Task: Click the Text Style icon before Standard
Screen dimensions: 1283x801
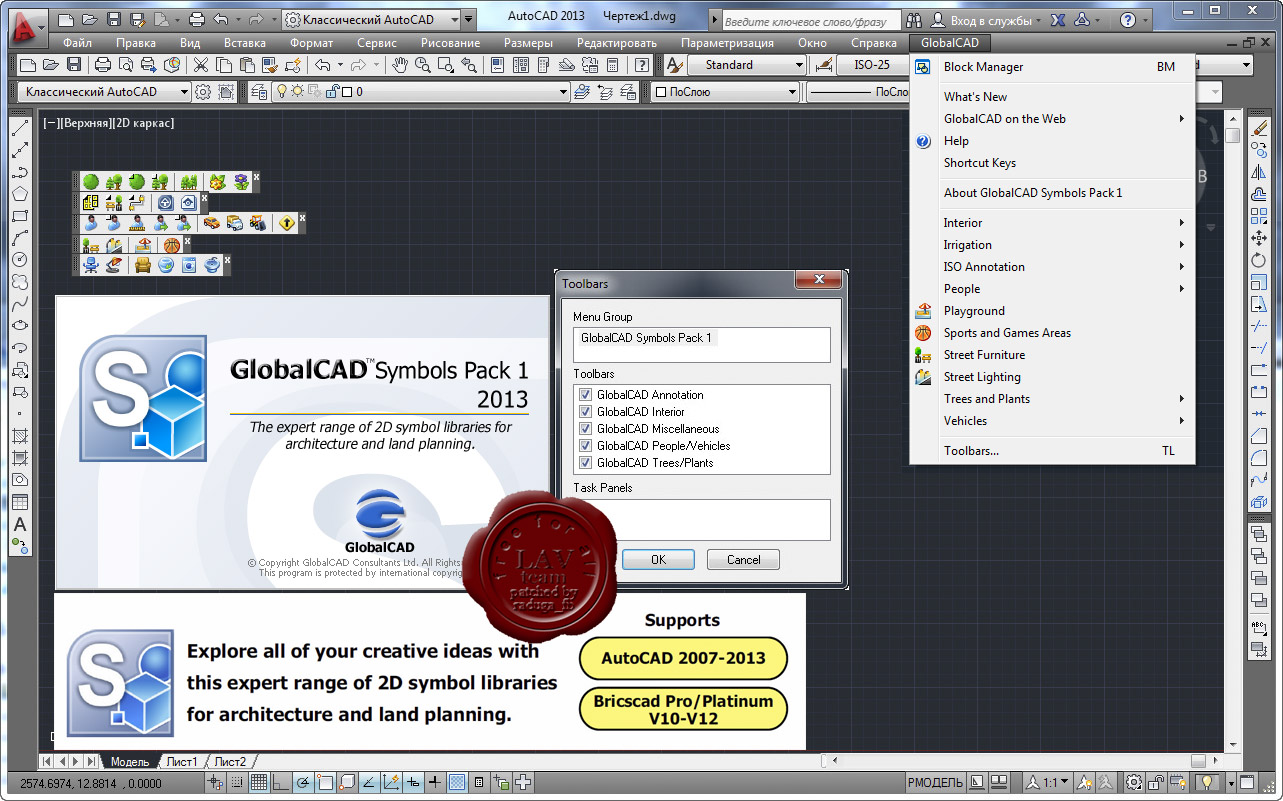Action: [x=674, y=65]
